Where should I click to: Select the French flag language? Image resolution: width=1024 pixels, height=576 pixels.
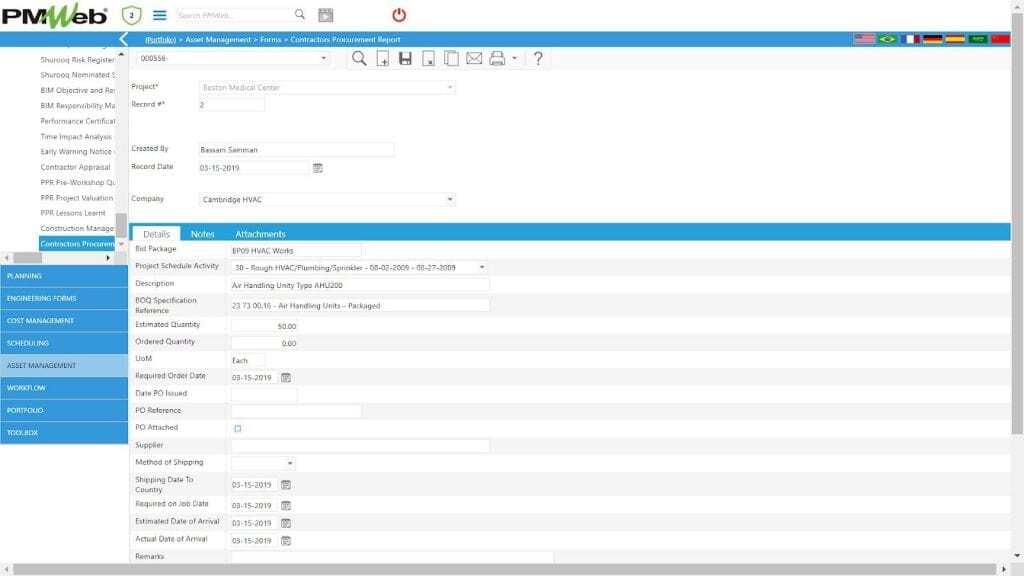click(910, 39)
